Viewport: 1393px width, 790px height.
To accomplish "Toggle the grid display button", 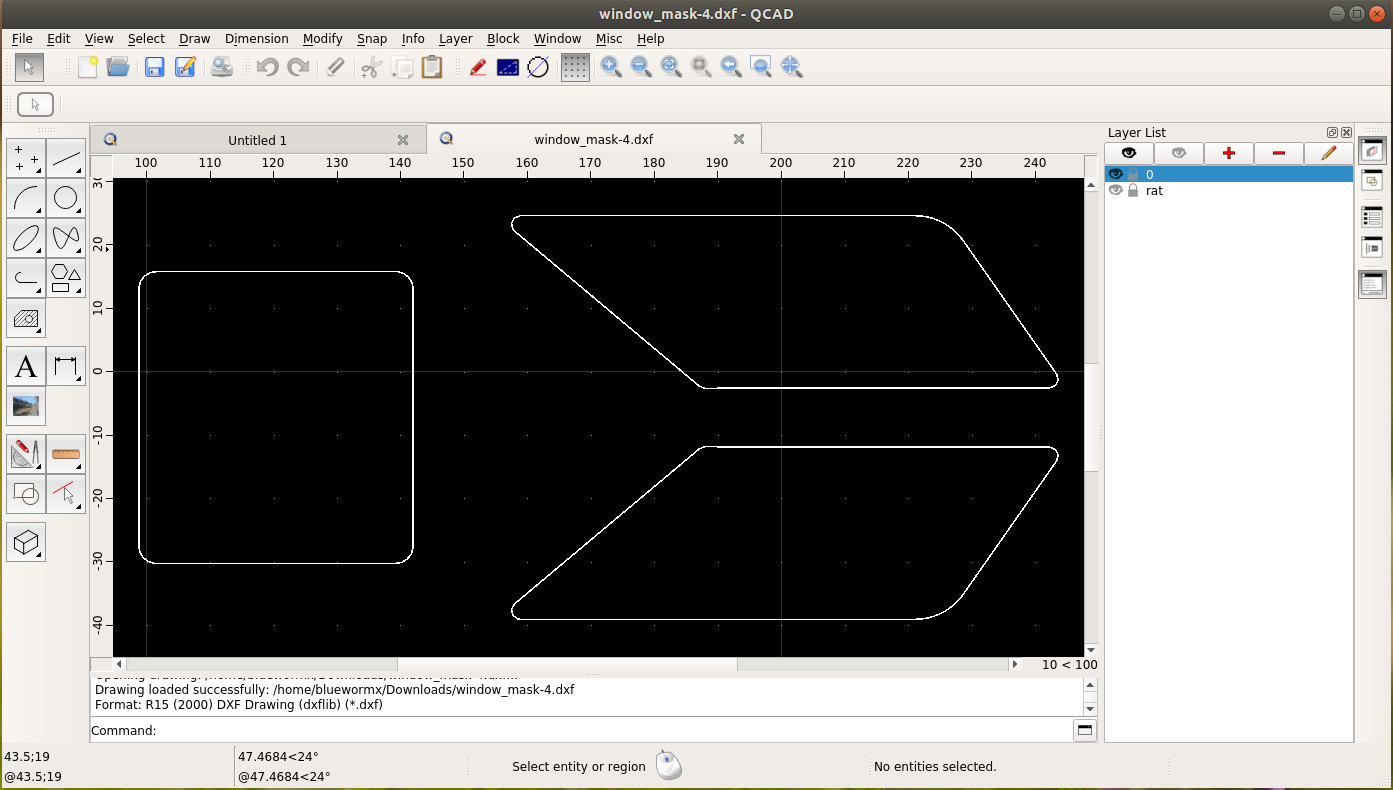I will (575, 67).
